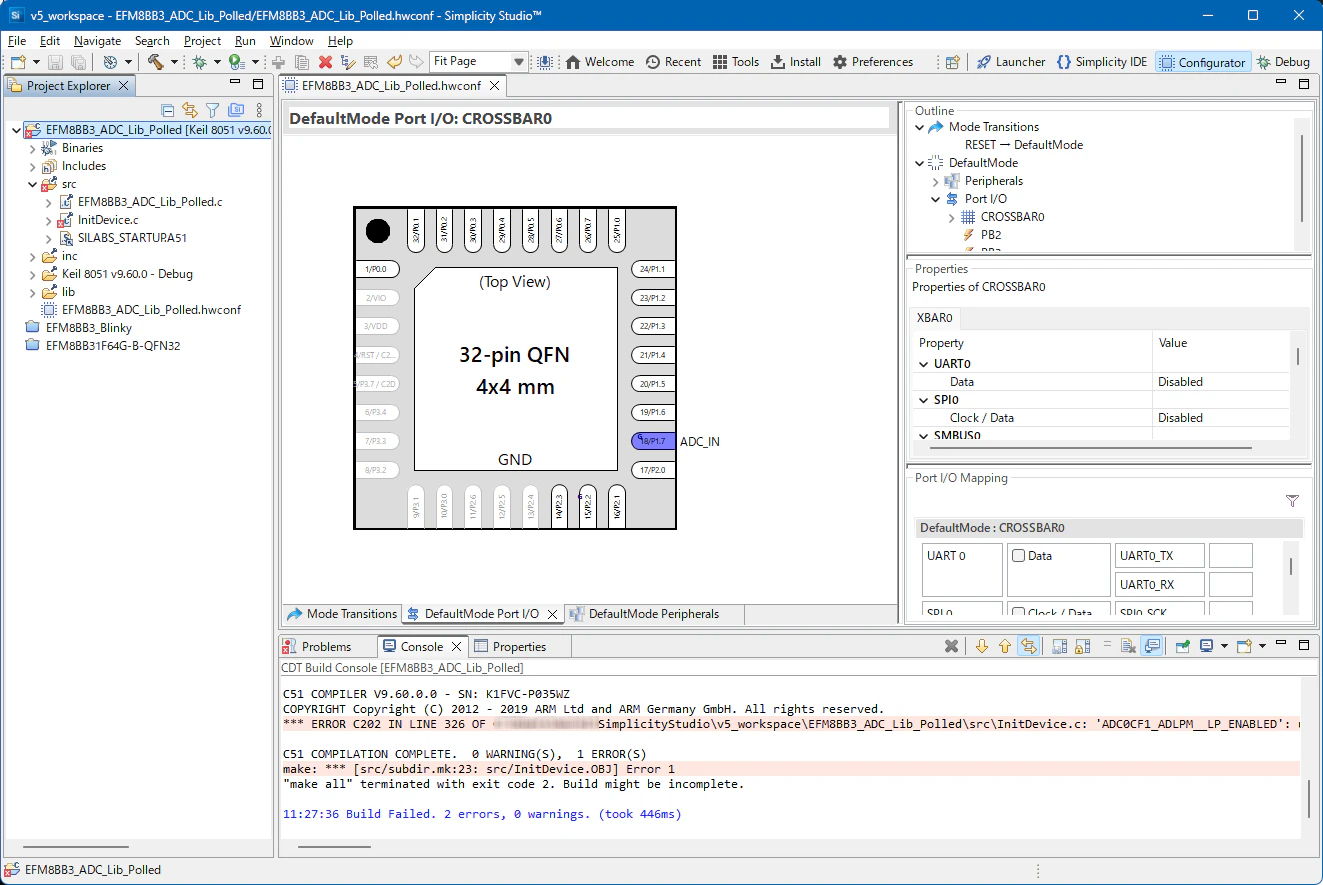Select the highlighted P1.7 ADC_IN pin

pyautogui.click(x=654, y=441)
